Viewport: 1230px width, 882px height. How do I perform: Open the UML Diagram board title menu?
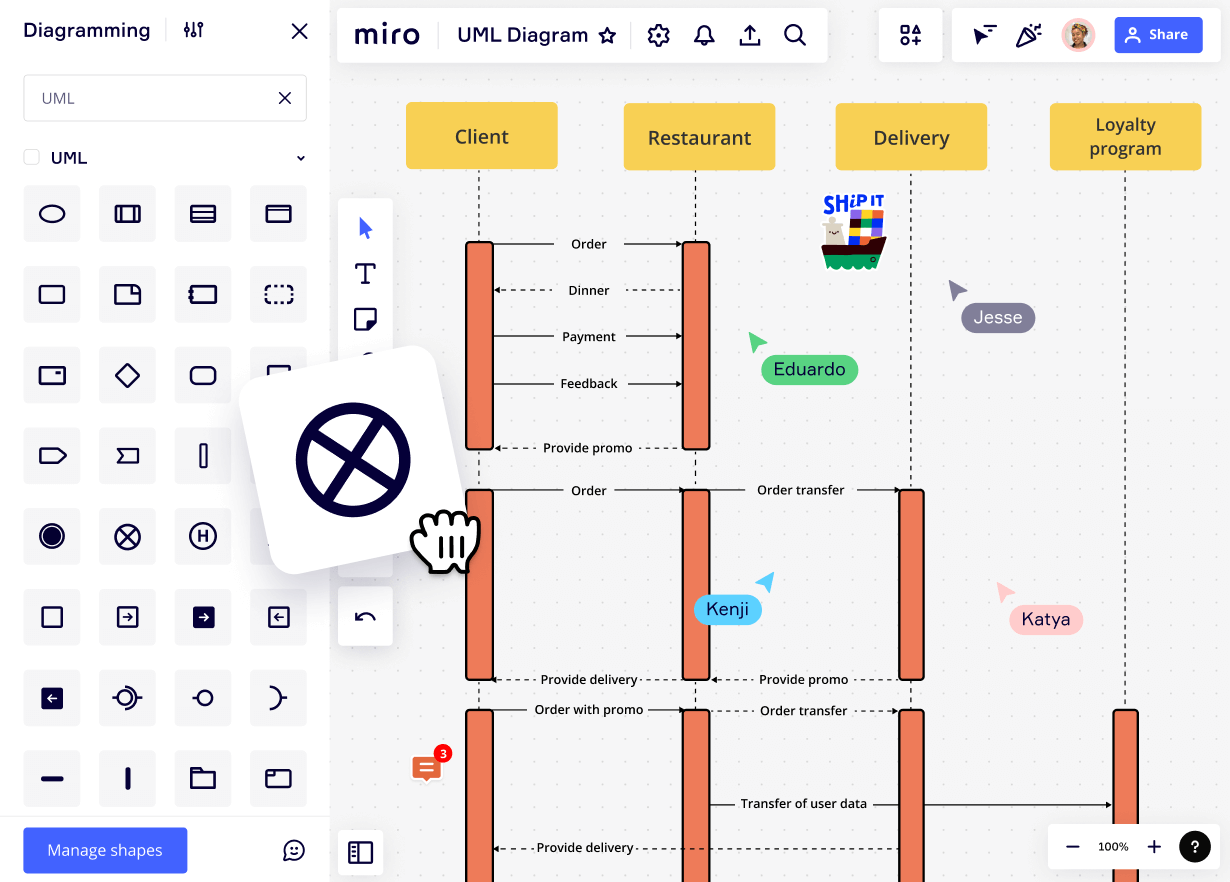tap(521, 34)
